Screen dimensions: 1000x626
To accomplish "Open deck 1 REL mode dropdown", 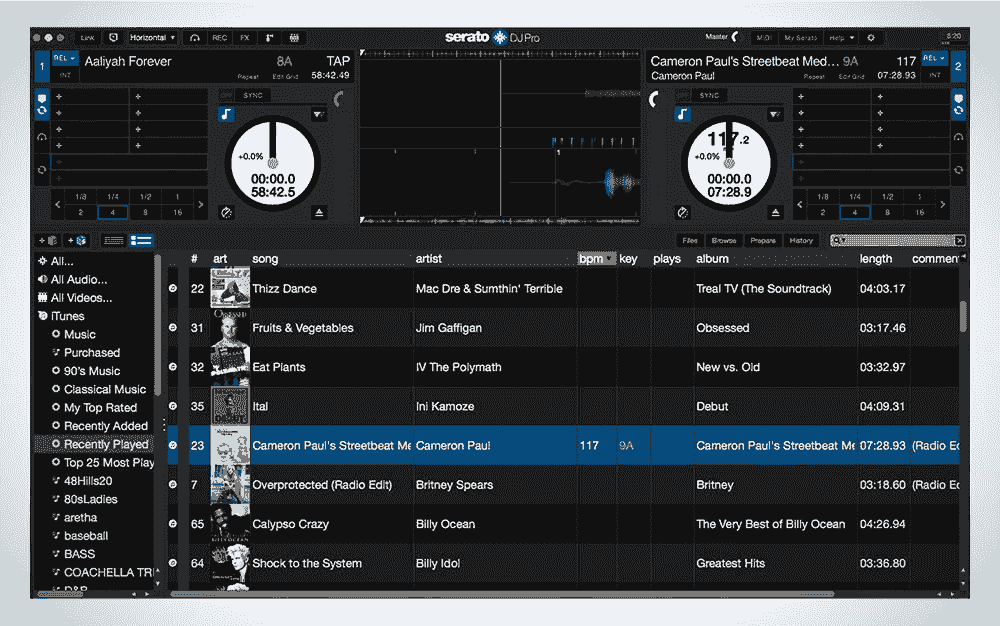I will 64,58.
